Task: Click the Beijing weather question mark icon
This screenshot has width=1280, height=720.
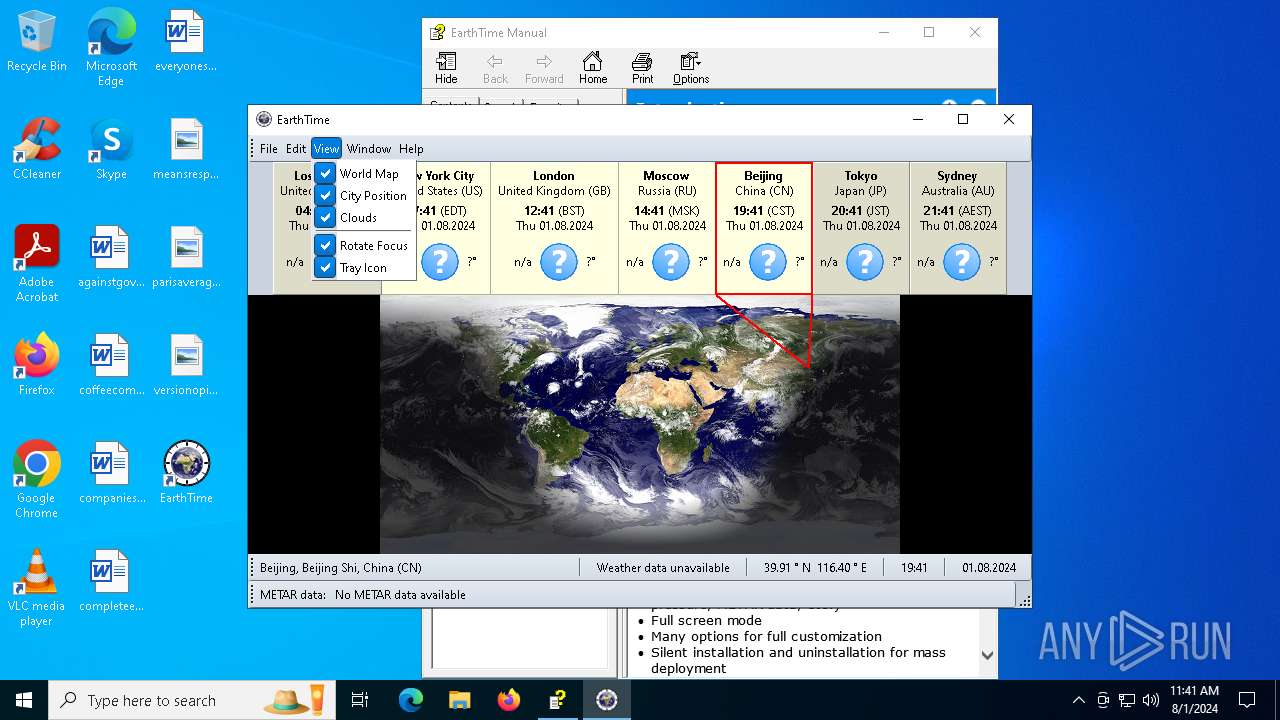Action: pyautogui.click(x=768, y=262)
